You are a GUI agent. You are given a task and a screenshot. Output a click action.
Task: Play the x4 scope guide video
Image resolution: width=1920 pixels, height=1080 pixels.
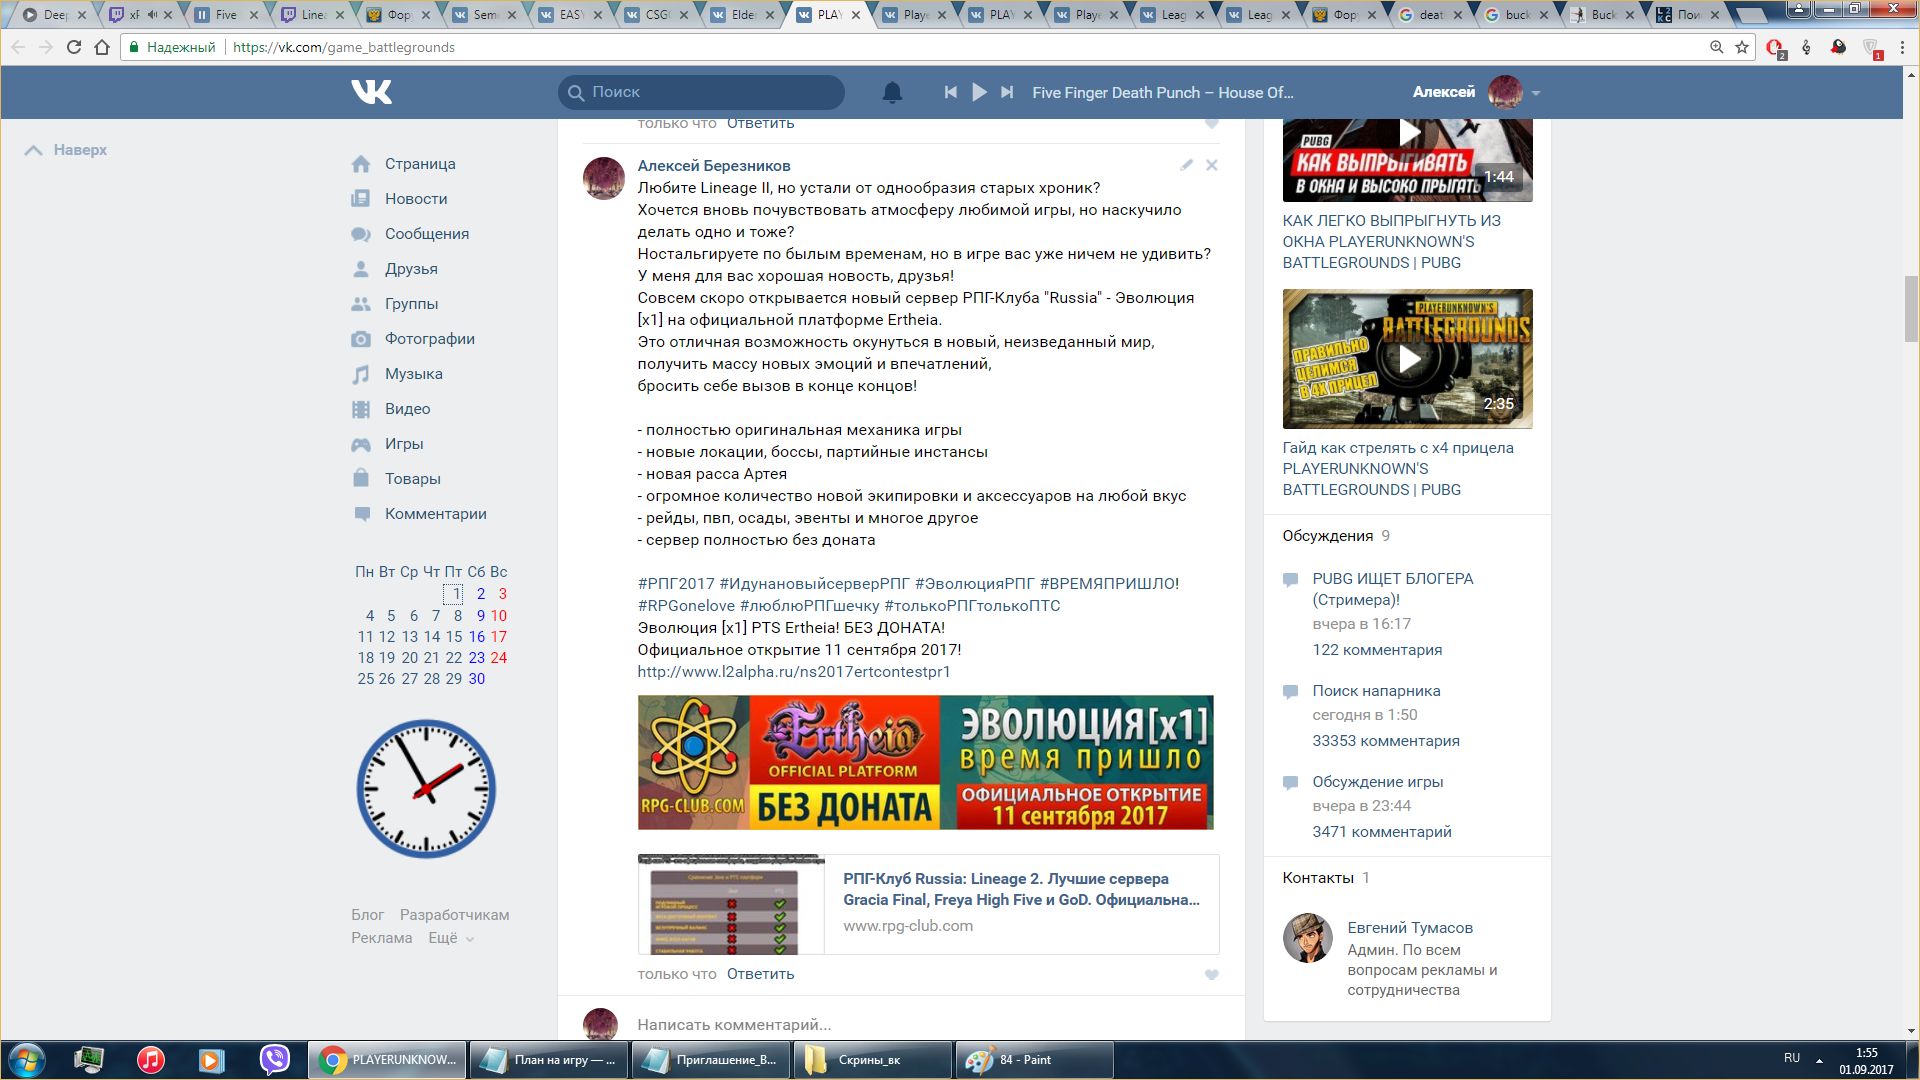click(1408, 359)
